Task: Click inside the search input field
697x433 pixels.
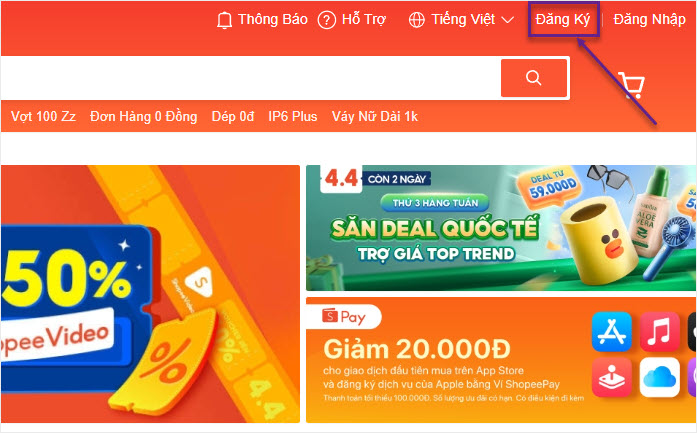Action: (x=250, y=78)
